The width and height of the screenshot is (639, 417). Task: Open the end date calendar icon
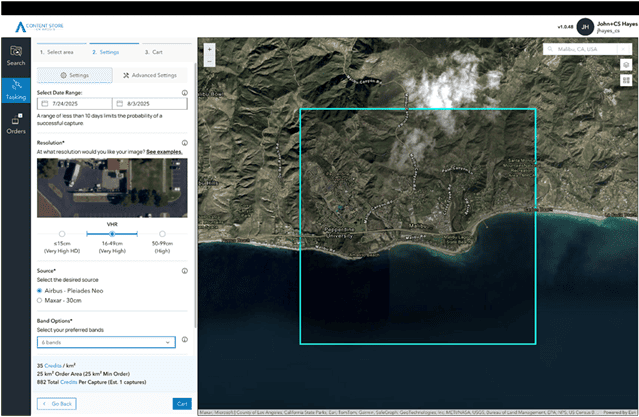click(119, 104)
